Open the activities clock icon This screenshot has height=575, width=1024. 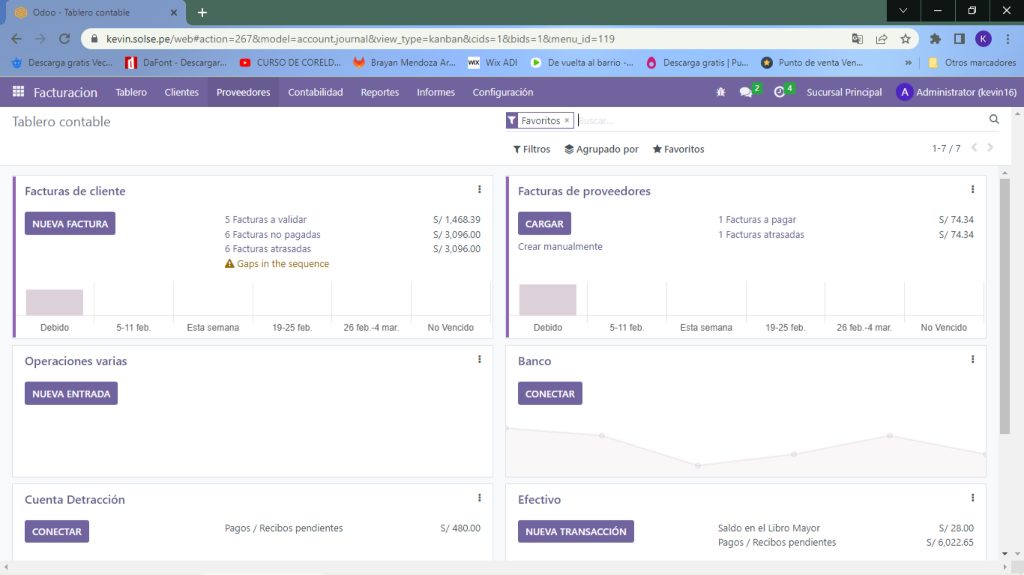tap(780, 92)
